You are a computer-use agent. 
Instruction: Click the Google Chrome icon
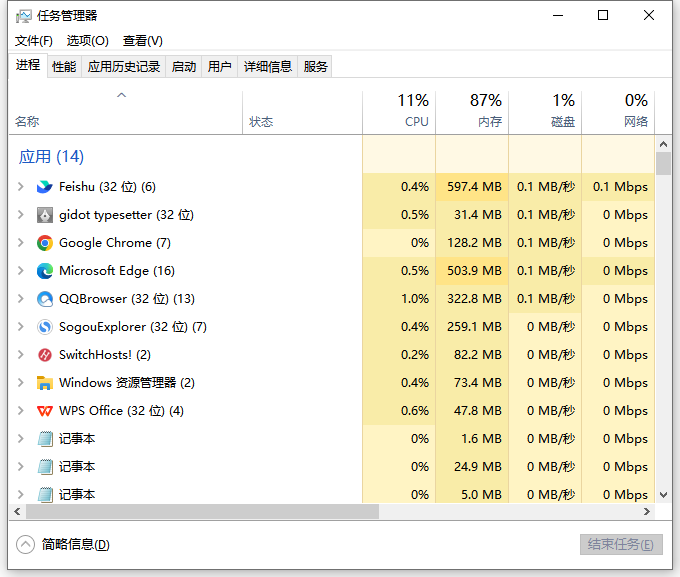[x=45, y=243]
